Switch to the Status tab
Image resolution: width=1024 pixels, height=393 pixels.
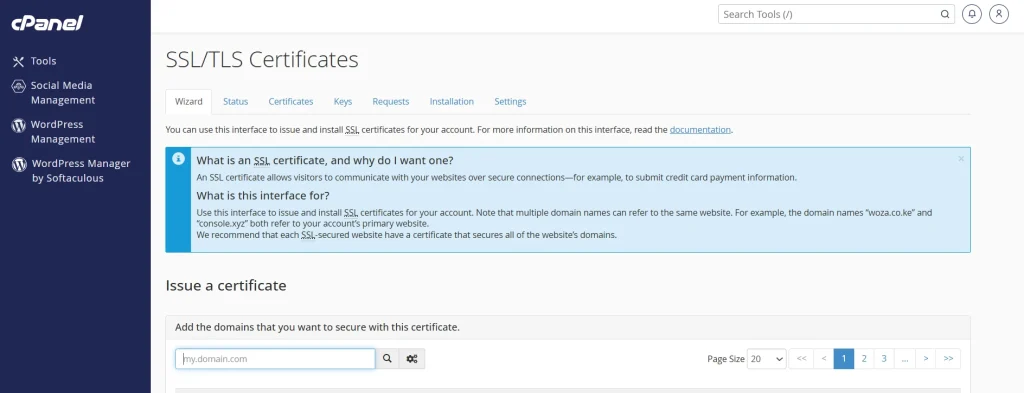236,102
